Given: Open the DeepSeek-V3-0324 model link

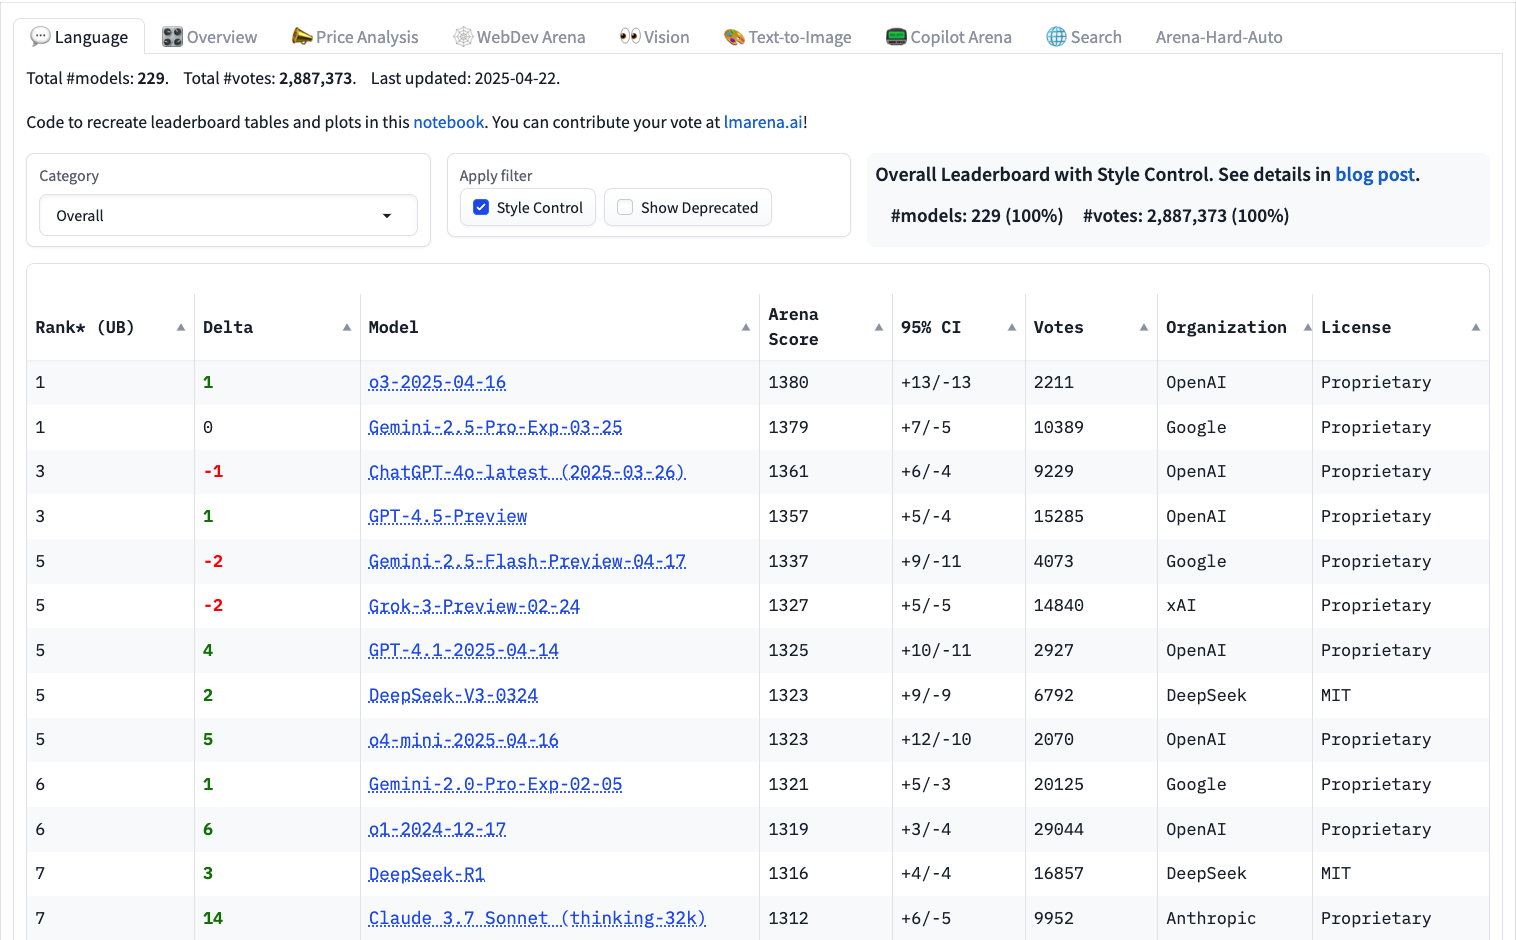Looking at the screenshot, I should point(453,695).
